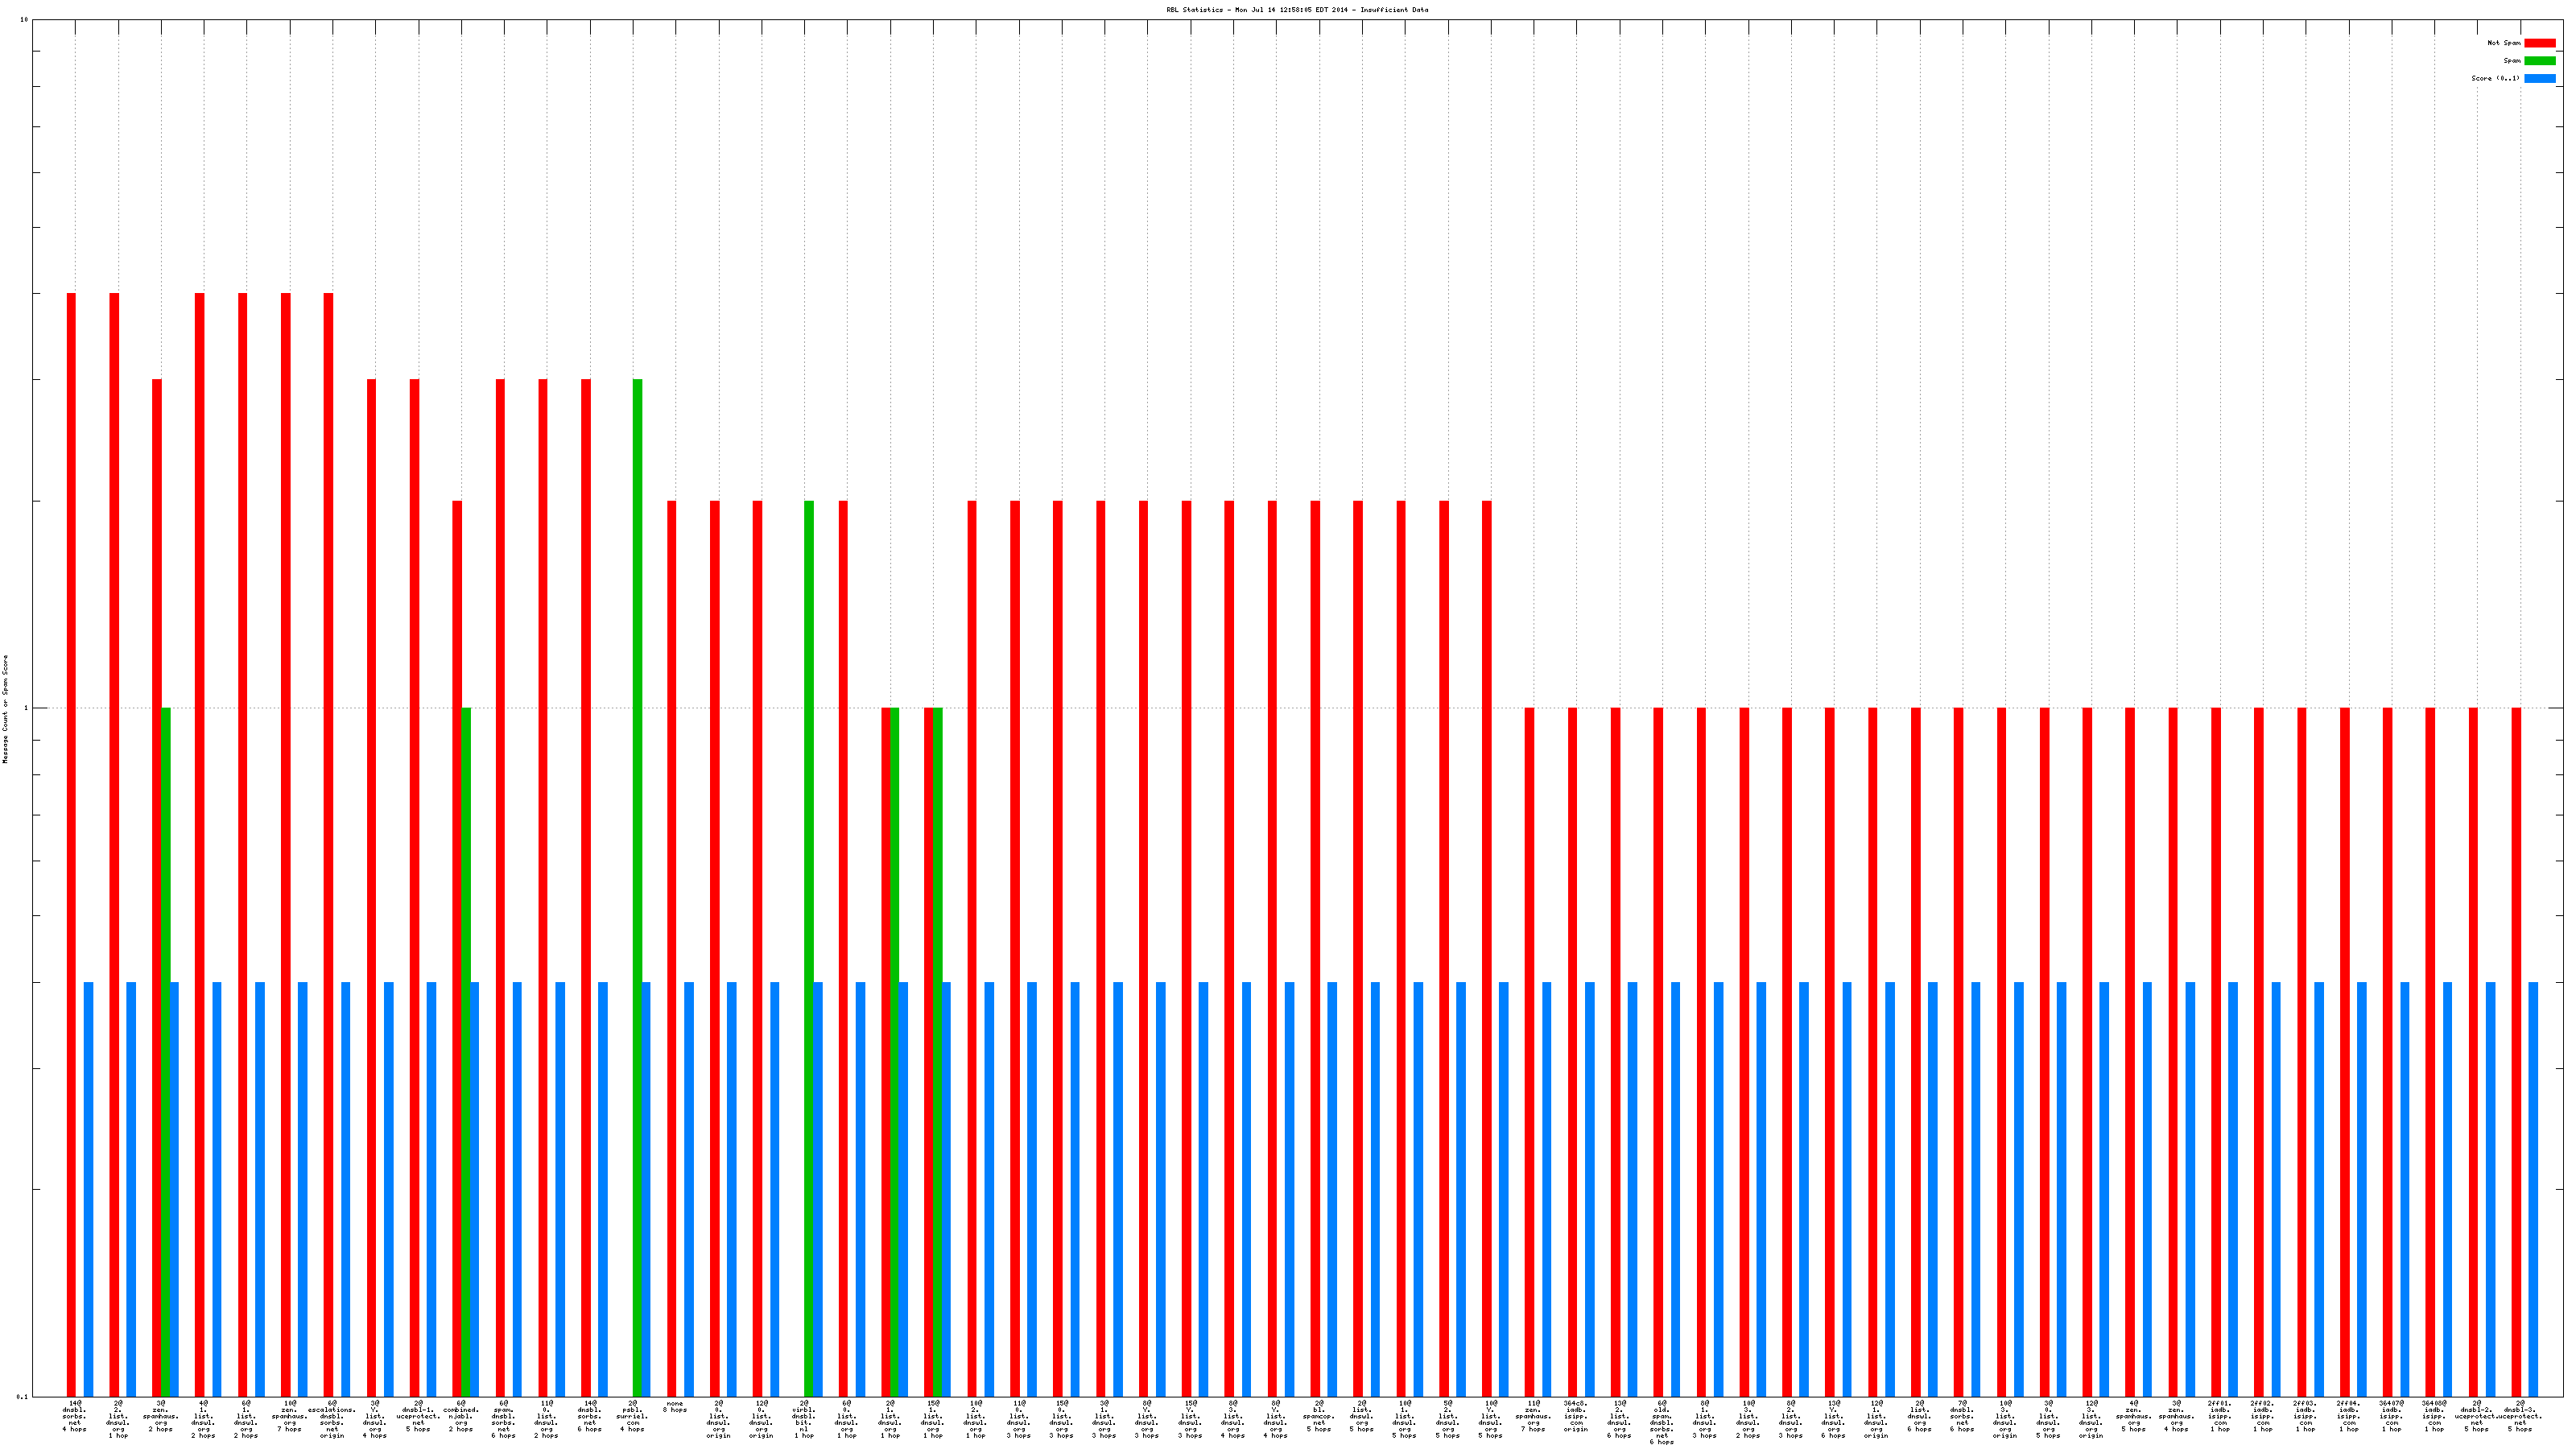This screenshot has width=2576, height=1449.
Task: Click the 'none 8 hops' axis label
Action: [x=675, y=1406]
